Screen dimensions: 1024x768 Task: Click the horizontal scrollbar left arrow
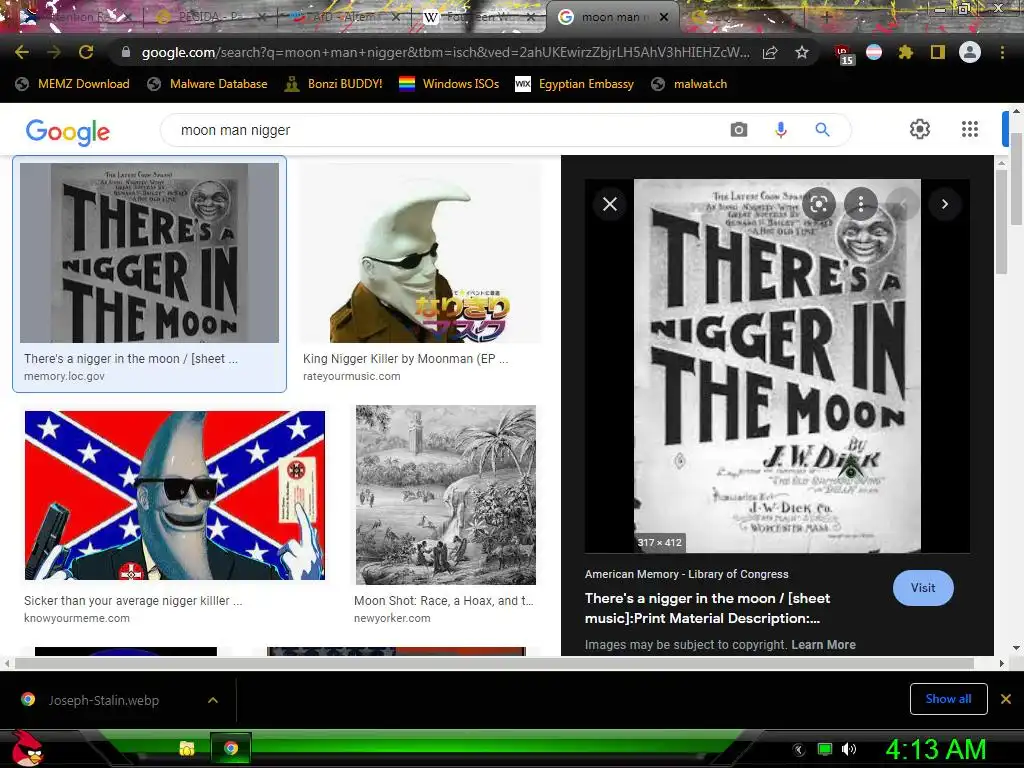coord(7,664)
